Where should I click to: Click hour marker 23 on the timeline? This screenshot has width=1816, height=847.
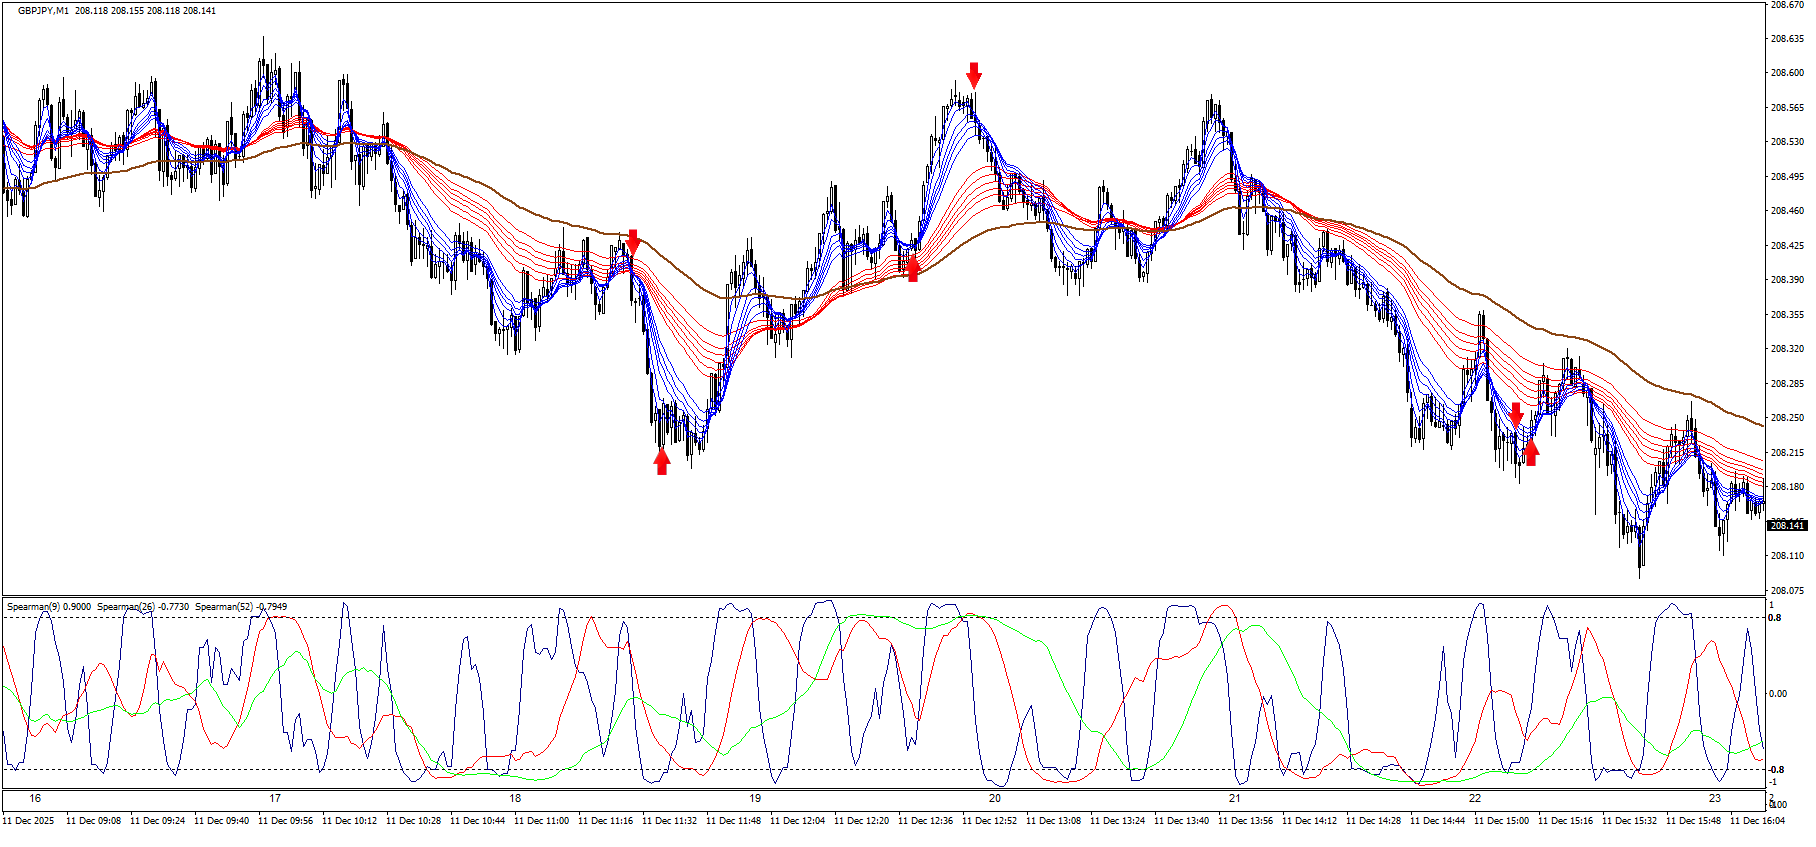click(x=1715, y=798)
